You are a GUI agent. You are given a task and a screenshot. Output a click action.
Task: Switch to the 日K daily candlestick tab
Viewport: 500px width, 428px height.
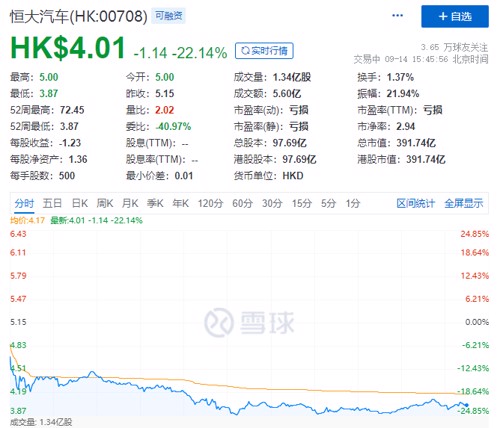tap(80, 203)
